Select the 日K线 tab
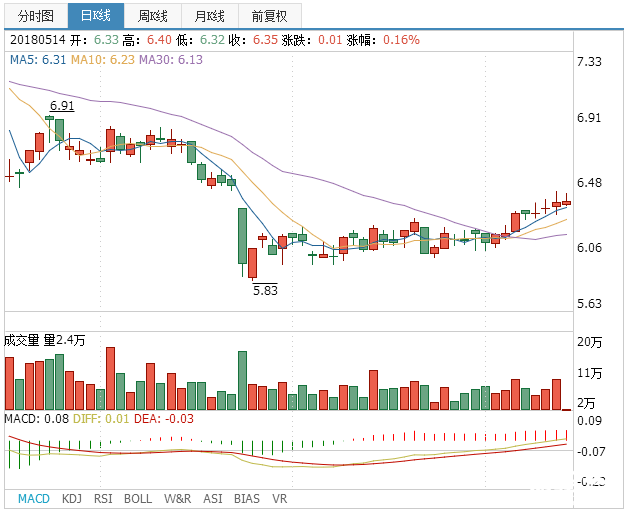 (96, 16)
